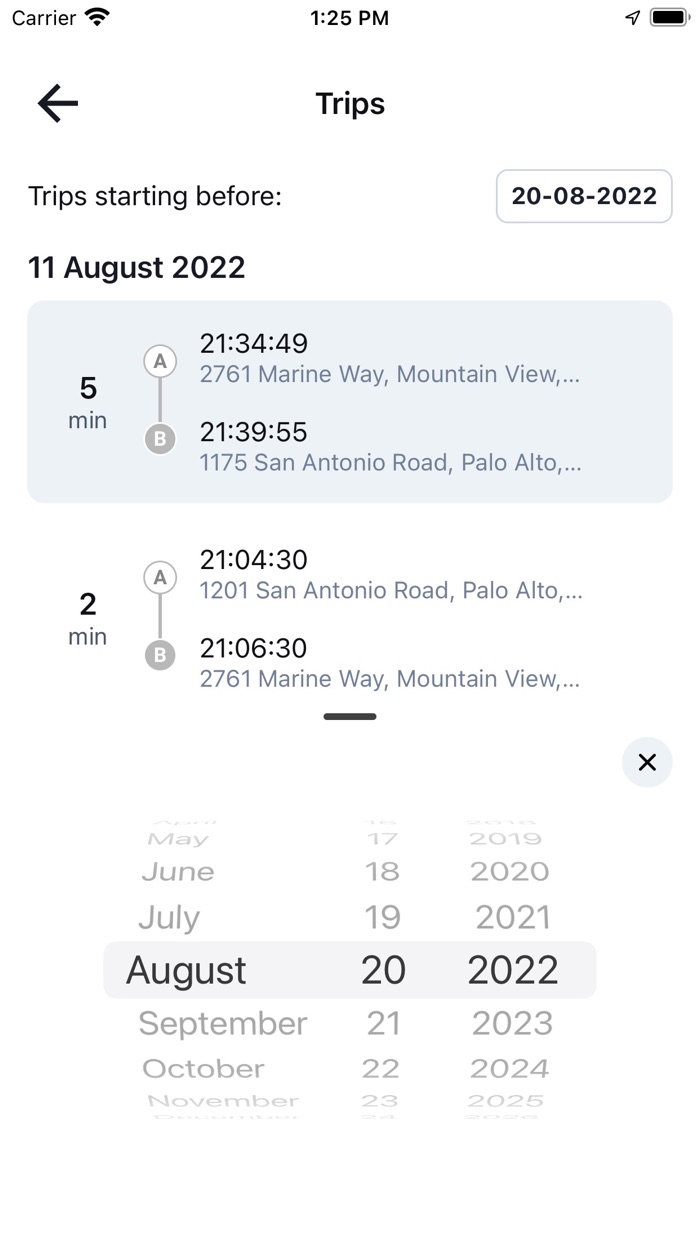Select July in month picker

[169, 917]
